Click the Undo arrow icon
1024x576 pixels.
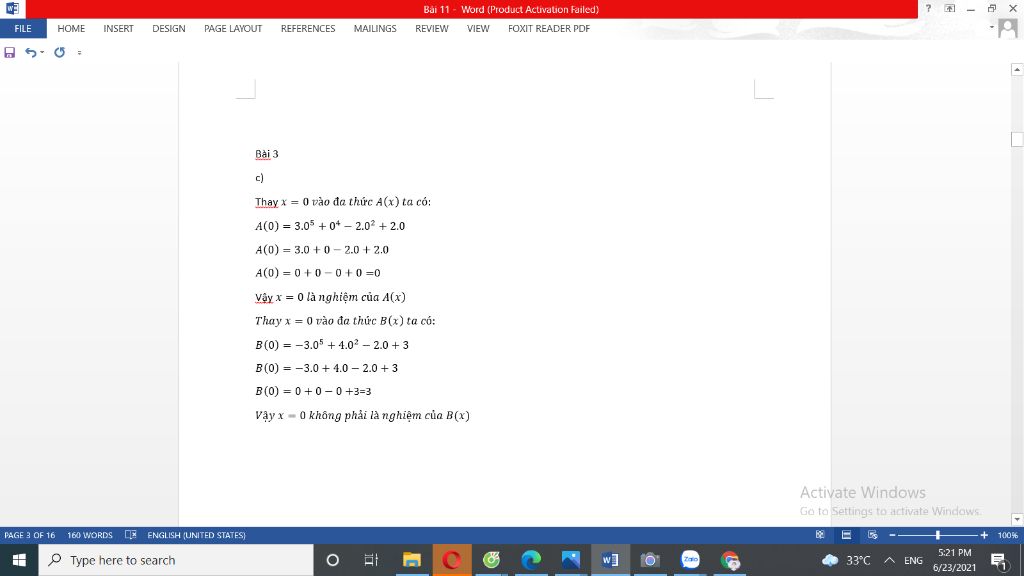[x=30, y=52]
